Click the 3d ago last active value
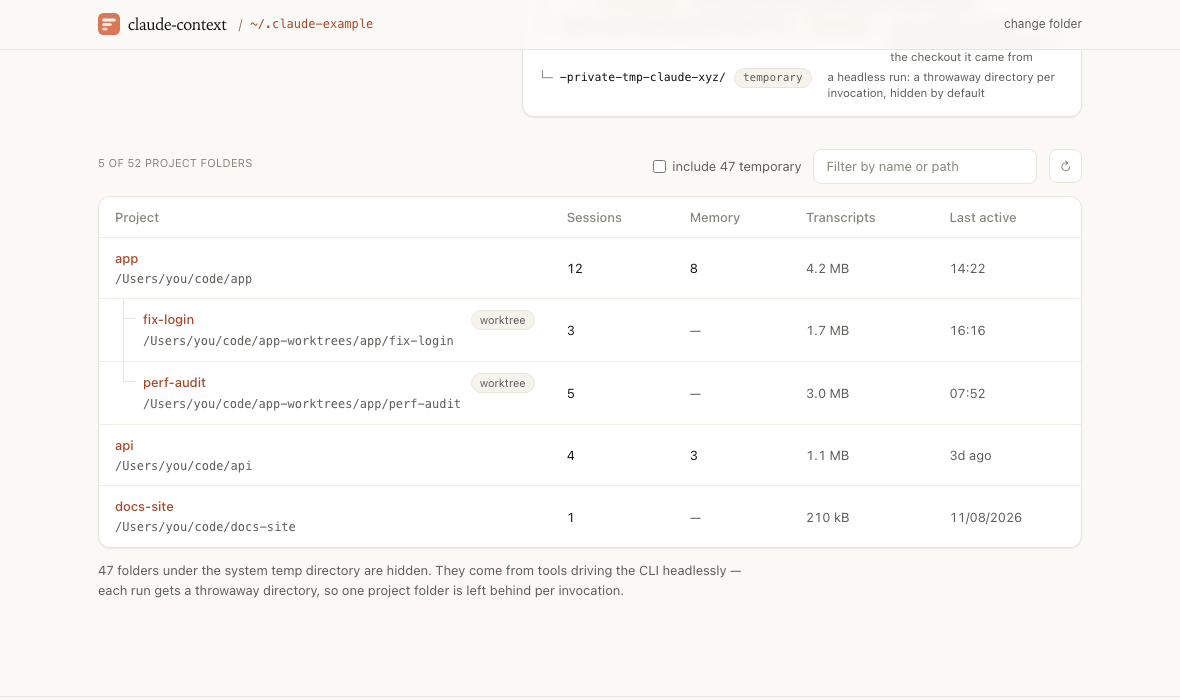 (x=970, y=455)
